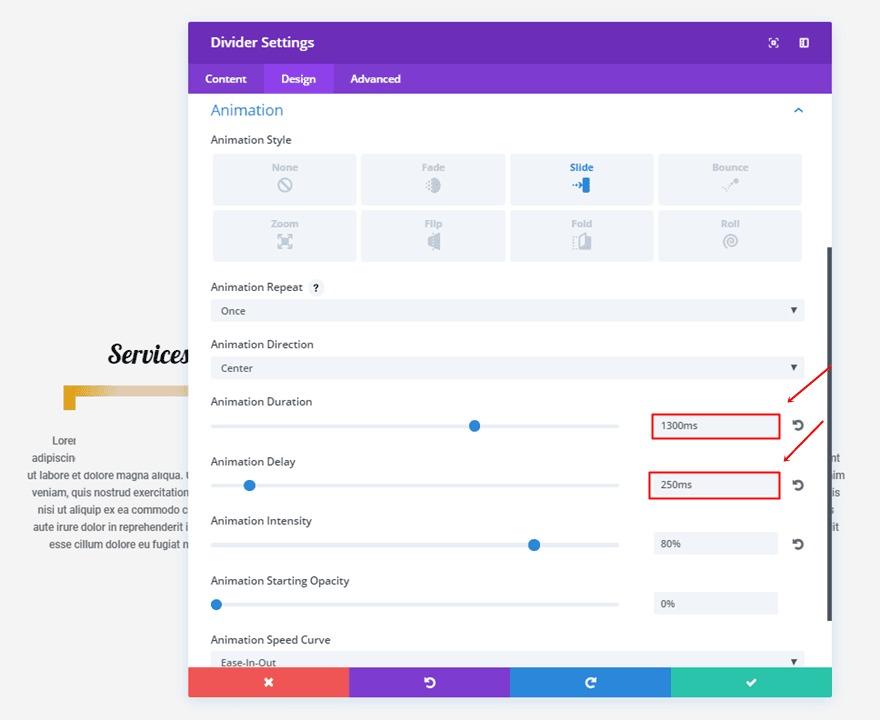Screen dimensions: 880x720
Task: Click the redo button in footer
Action: (x=590, y=682)
